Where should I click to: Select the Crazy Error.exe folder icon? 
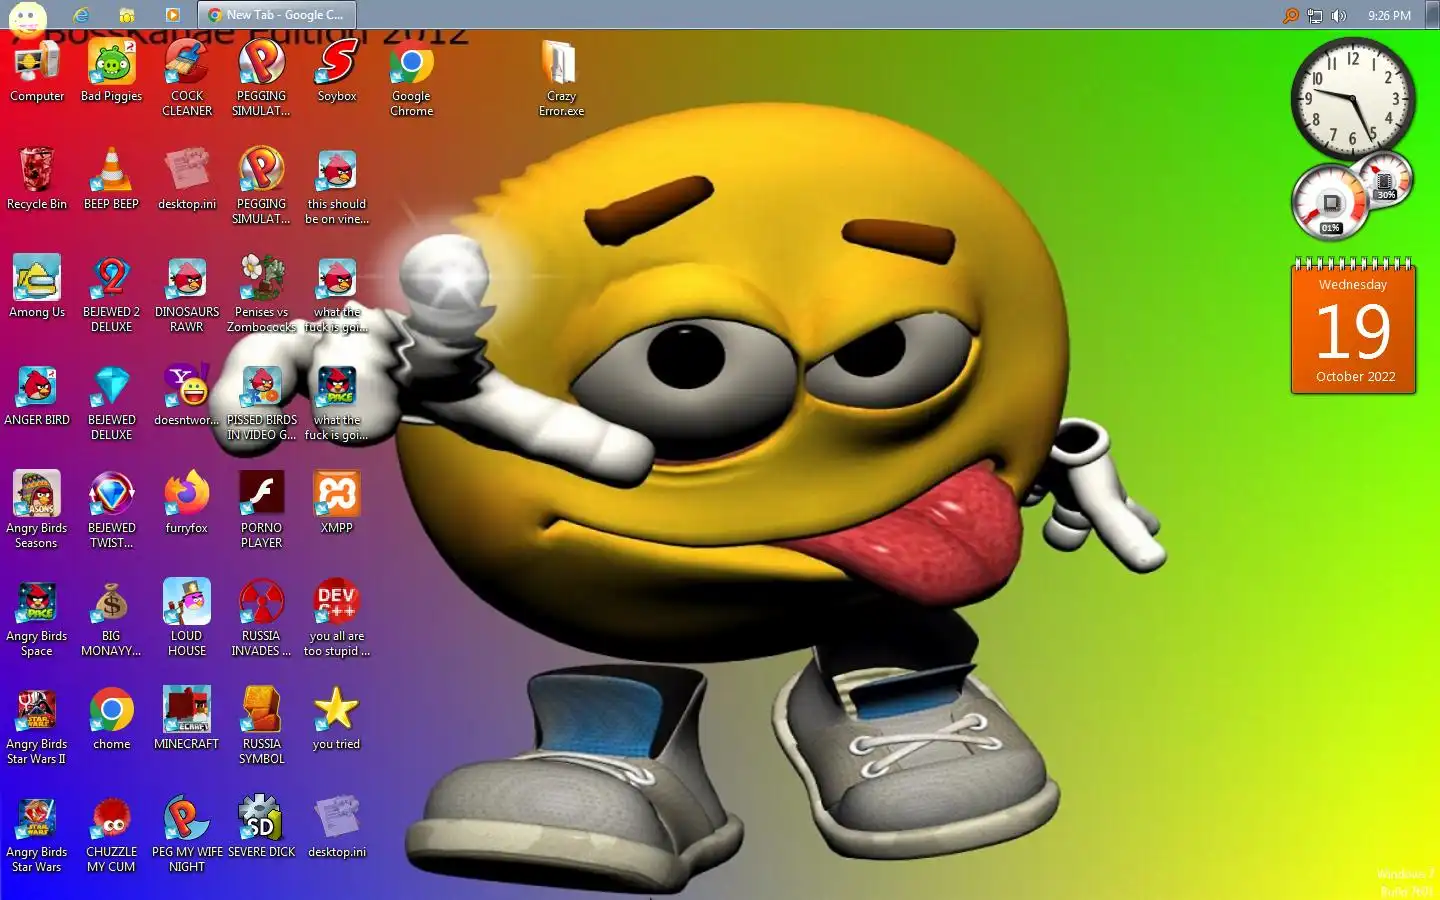561,79
